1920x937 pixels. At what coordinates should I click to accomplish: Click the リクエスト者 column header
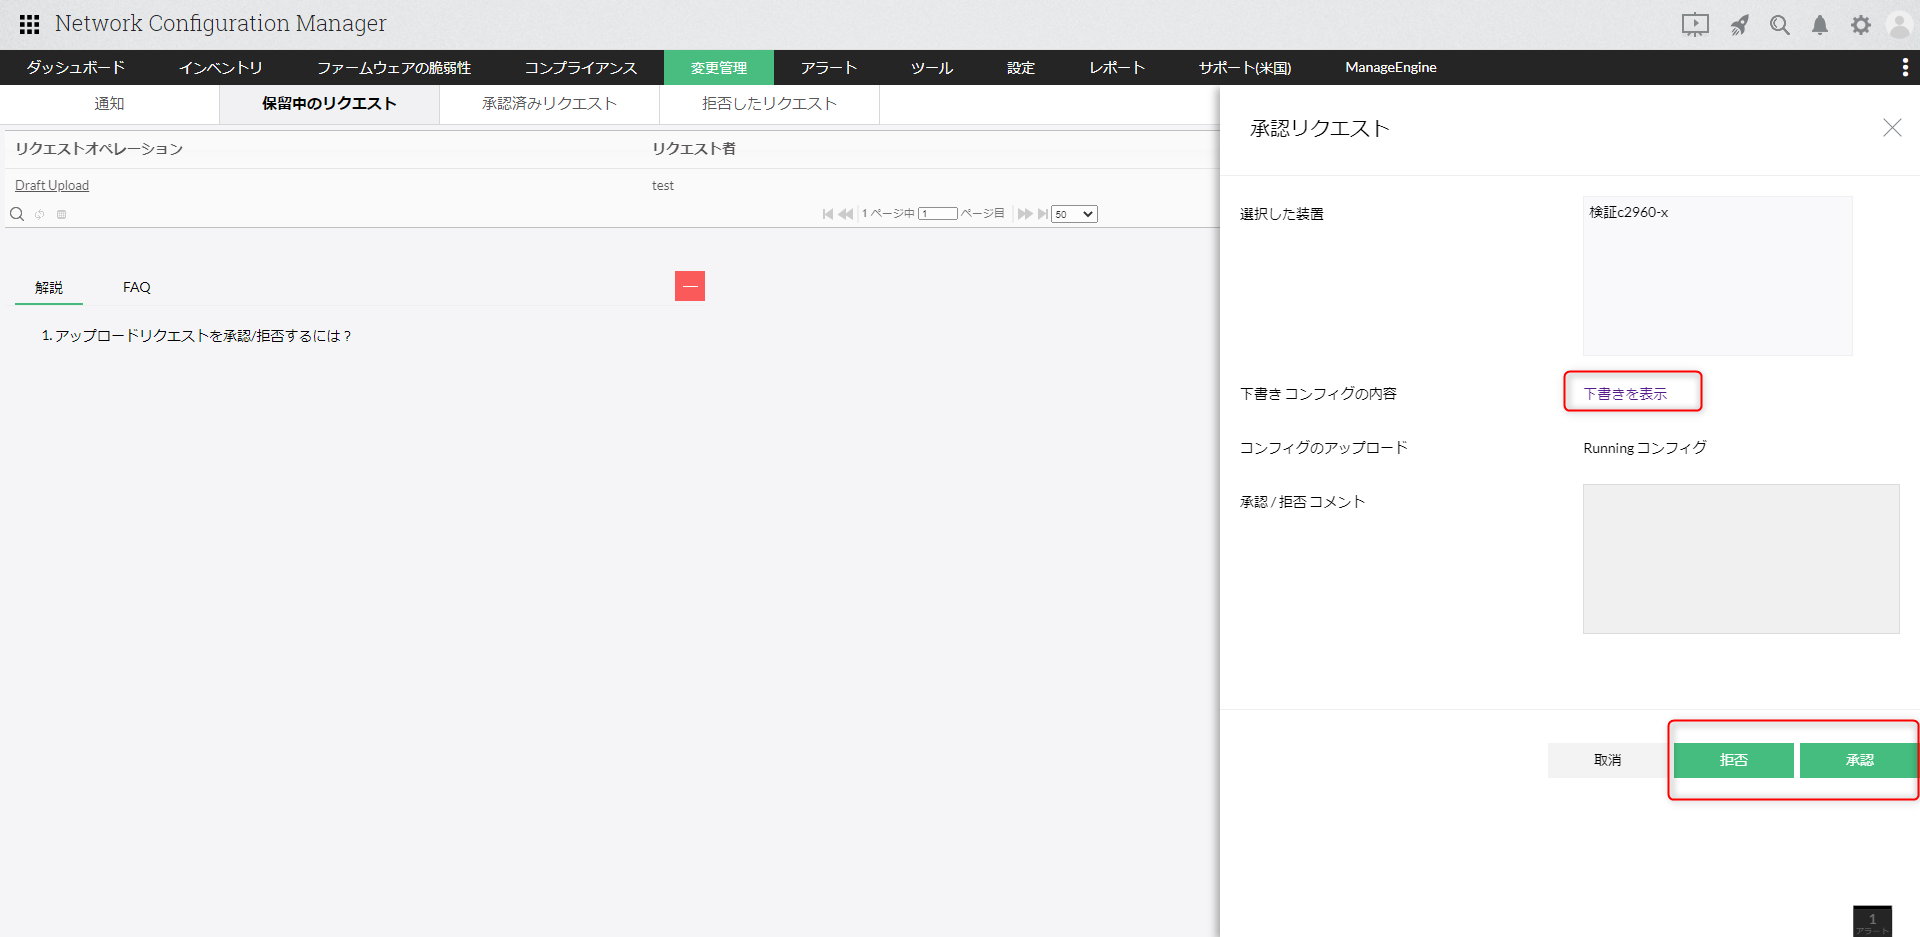pyautogui.click(x=694, y=149)
